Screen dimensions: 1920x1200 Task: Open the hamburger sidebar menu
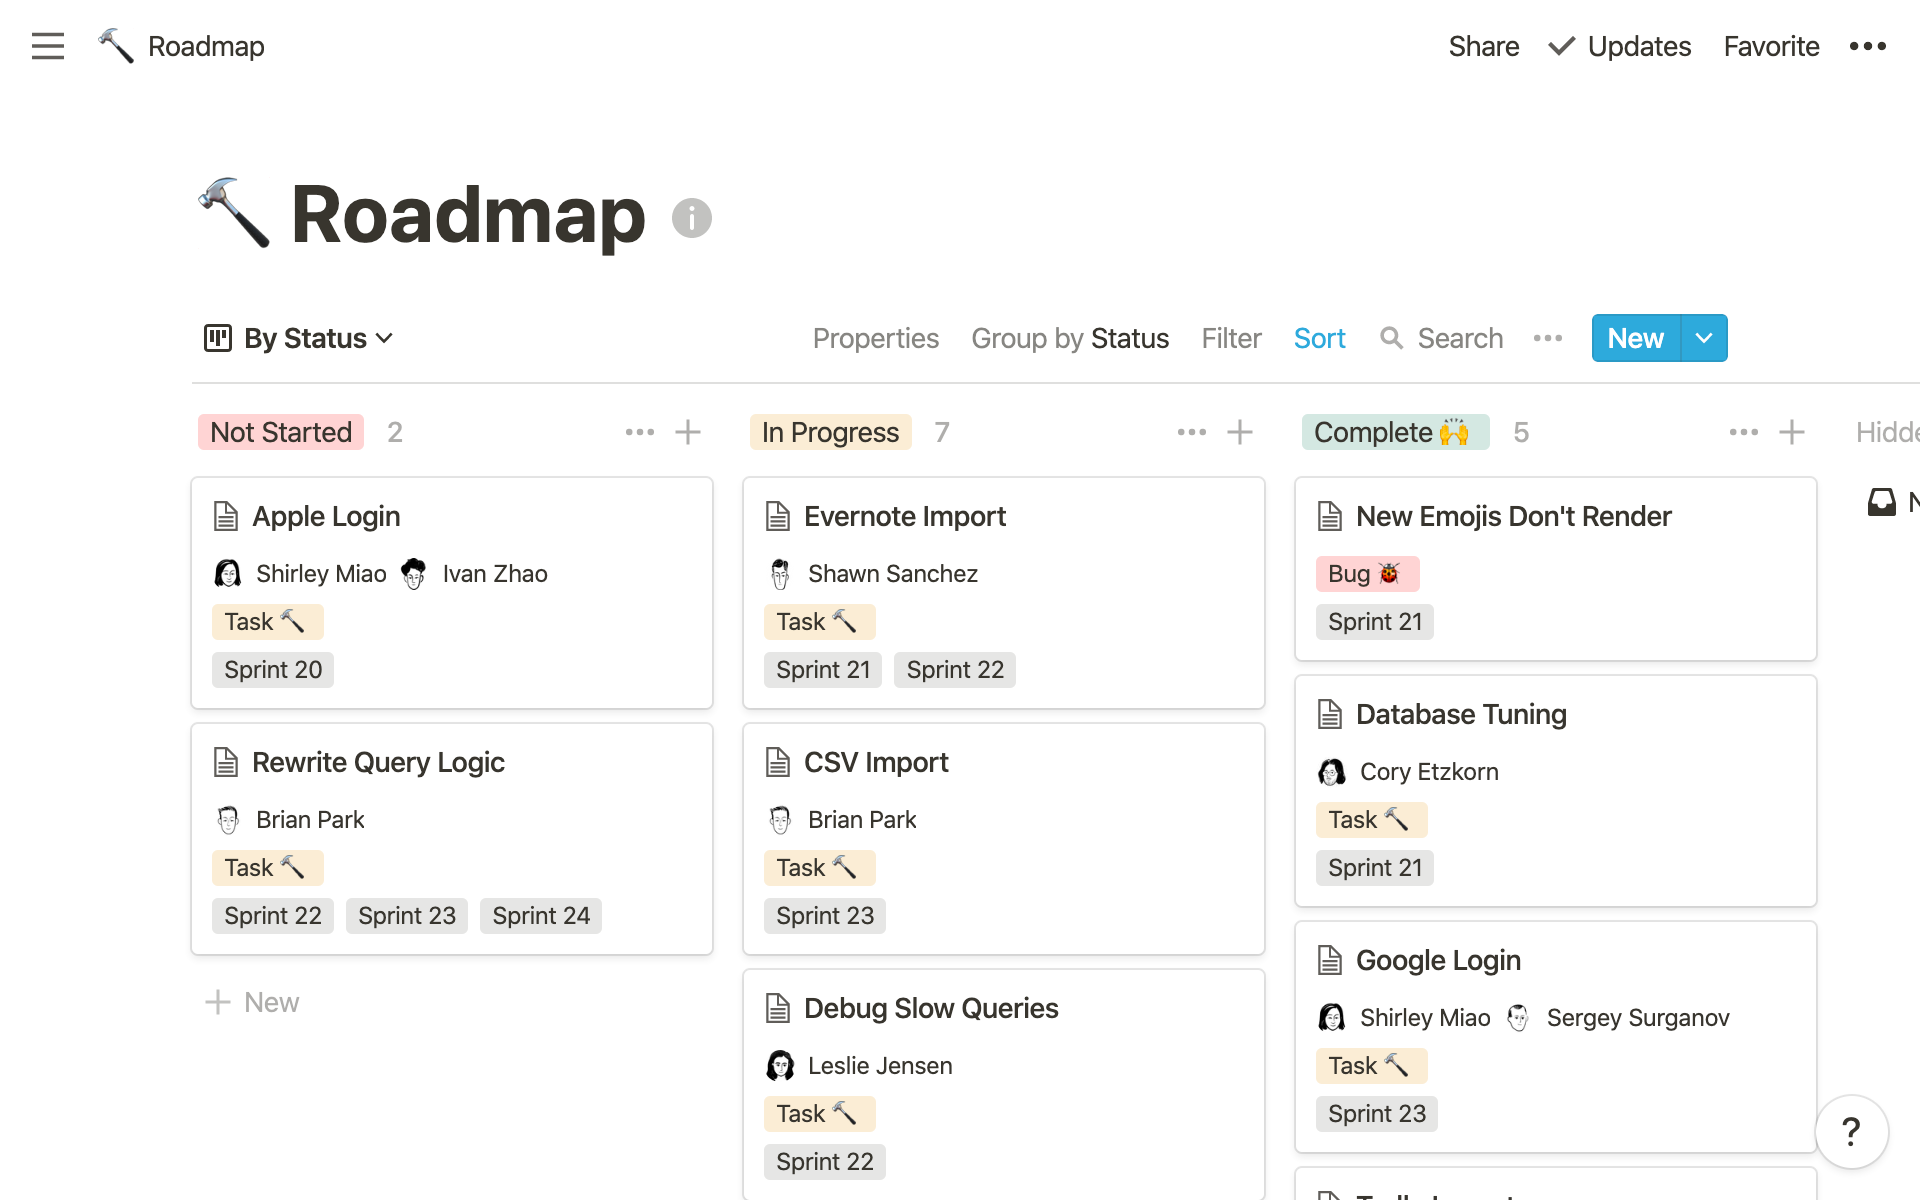[47, 46]
